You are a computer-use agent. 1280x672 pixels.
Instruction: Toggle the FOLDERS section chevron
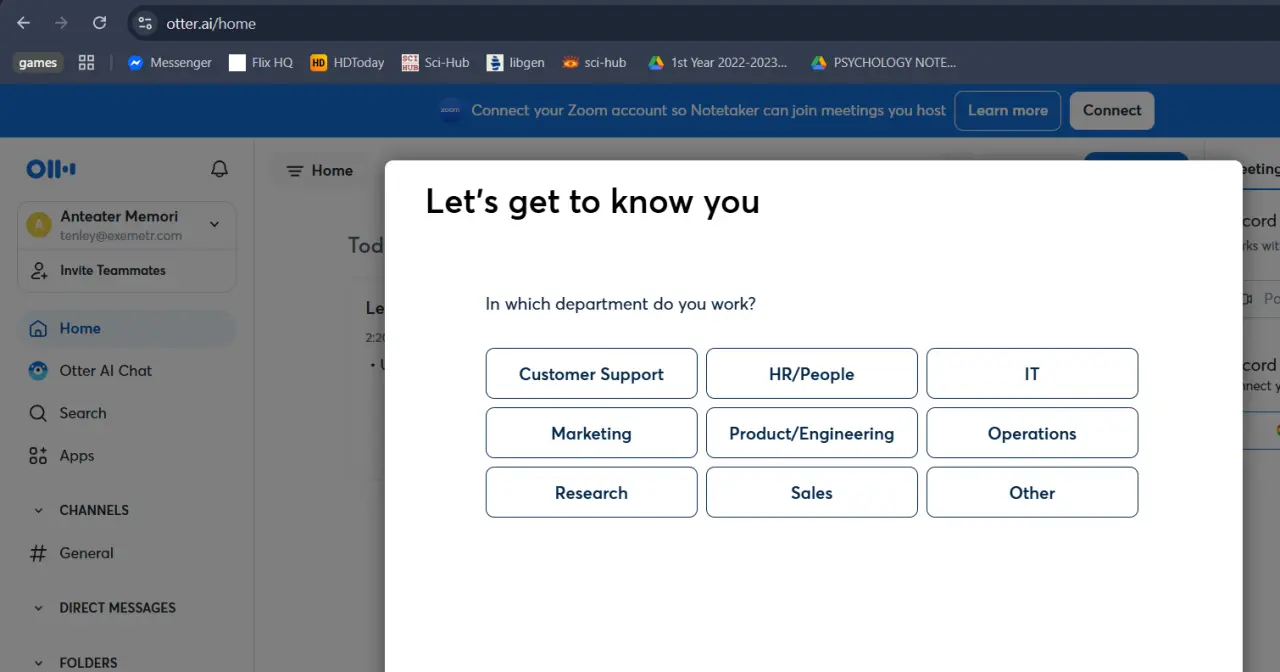39,662
